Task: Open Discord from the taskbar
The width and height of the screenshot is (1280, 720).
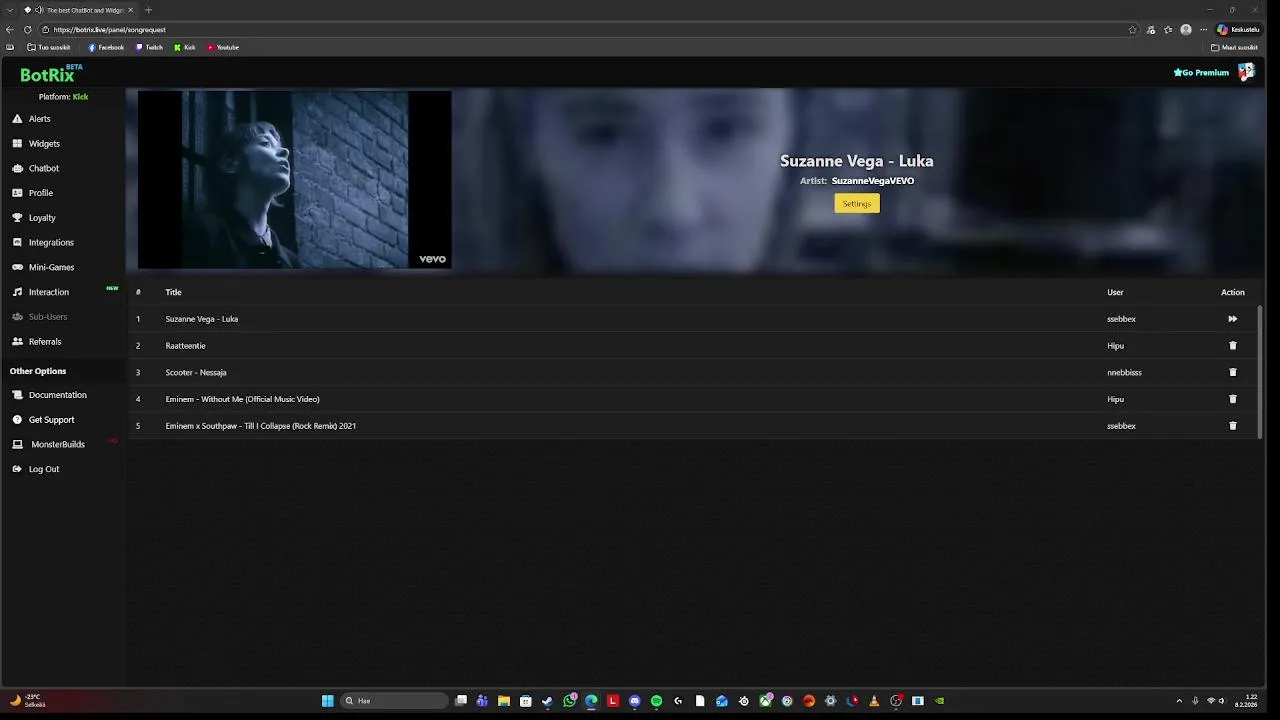Action: pyautogui.click(x=634, y=701)
